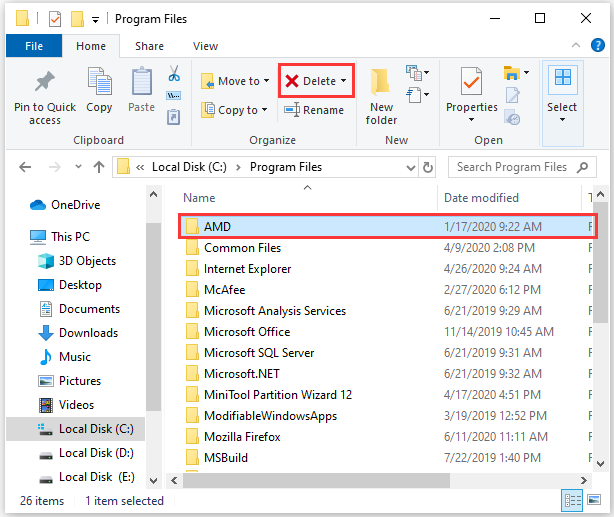Switch to the Share ribbon tab
The image size is (614, 517).
pos(149,46)
